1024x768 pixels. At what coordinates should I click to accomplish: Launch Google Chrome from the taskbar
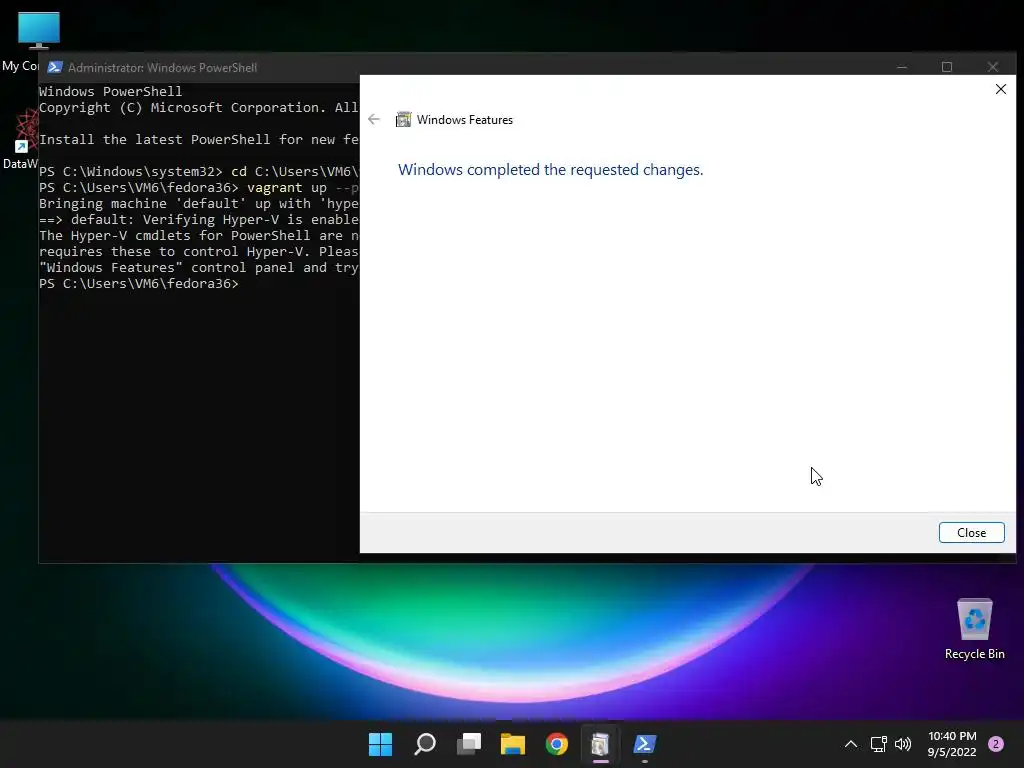click(x=556, y=744)
